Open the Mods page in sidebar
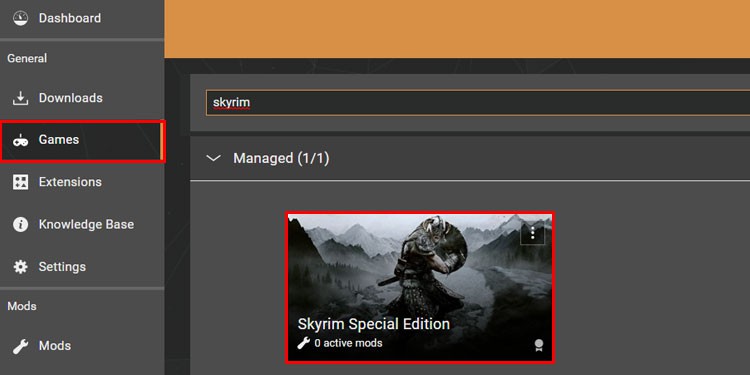This screenshot has height=375, width=750. [82, 346]
